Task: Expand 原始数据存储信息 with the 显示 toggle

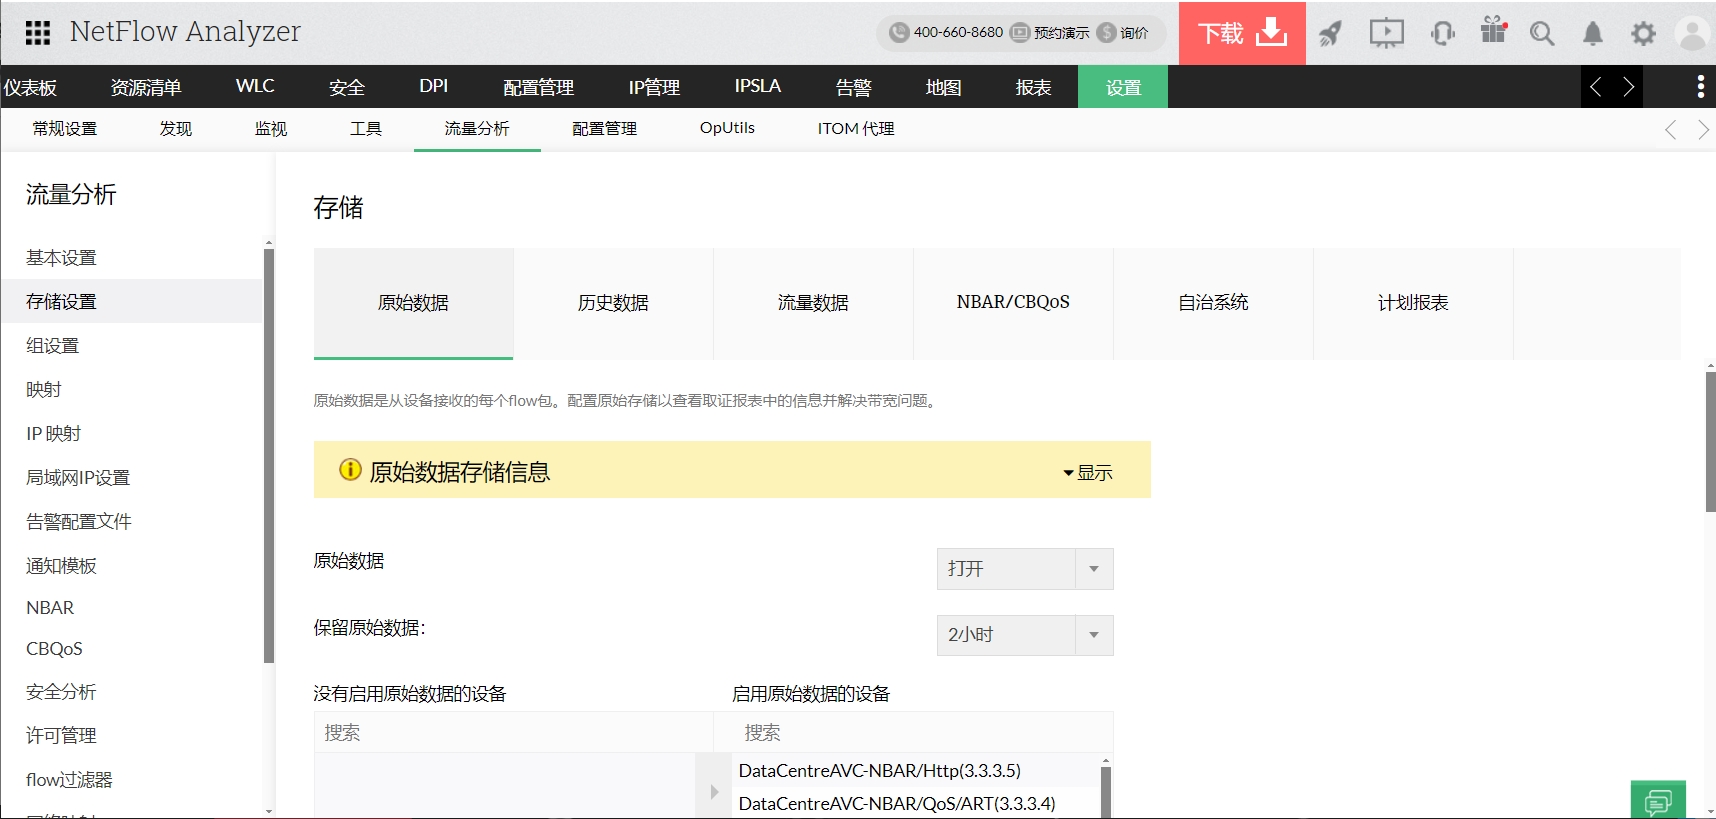Action: [x=1088, y=472]
